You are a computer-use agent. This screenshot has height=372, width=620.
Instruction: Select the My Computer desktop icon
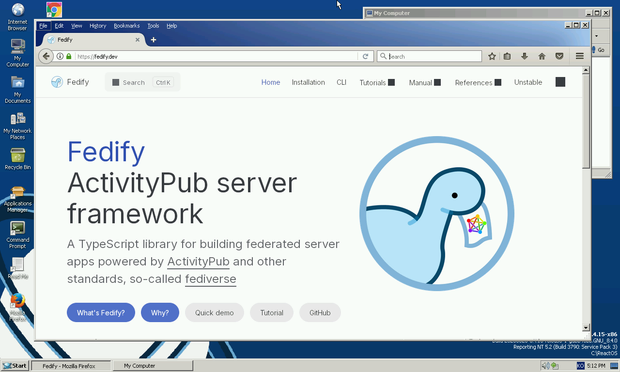tap(17, 53)
